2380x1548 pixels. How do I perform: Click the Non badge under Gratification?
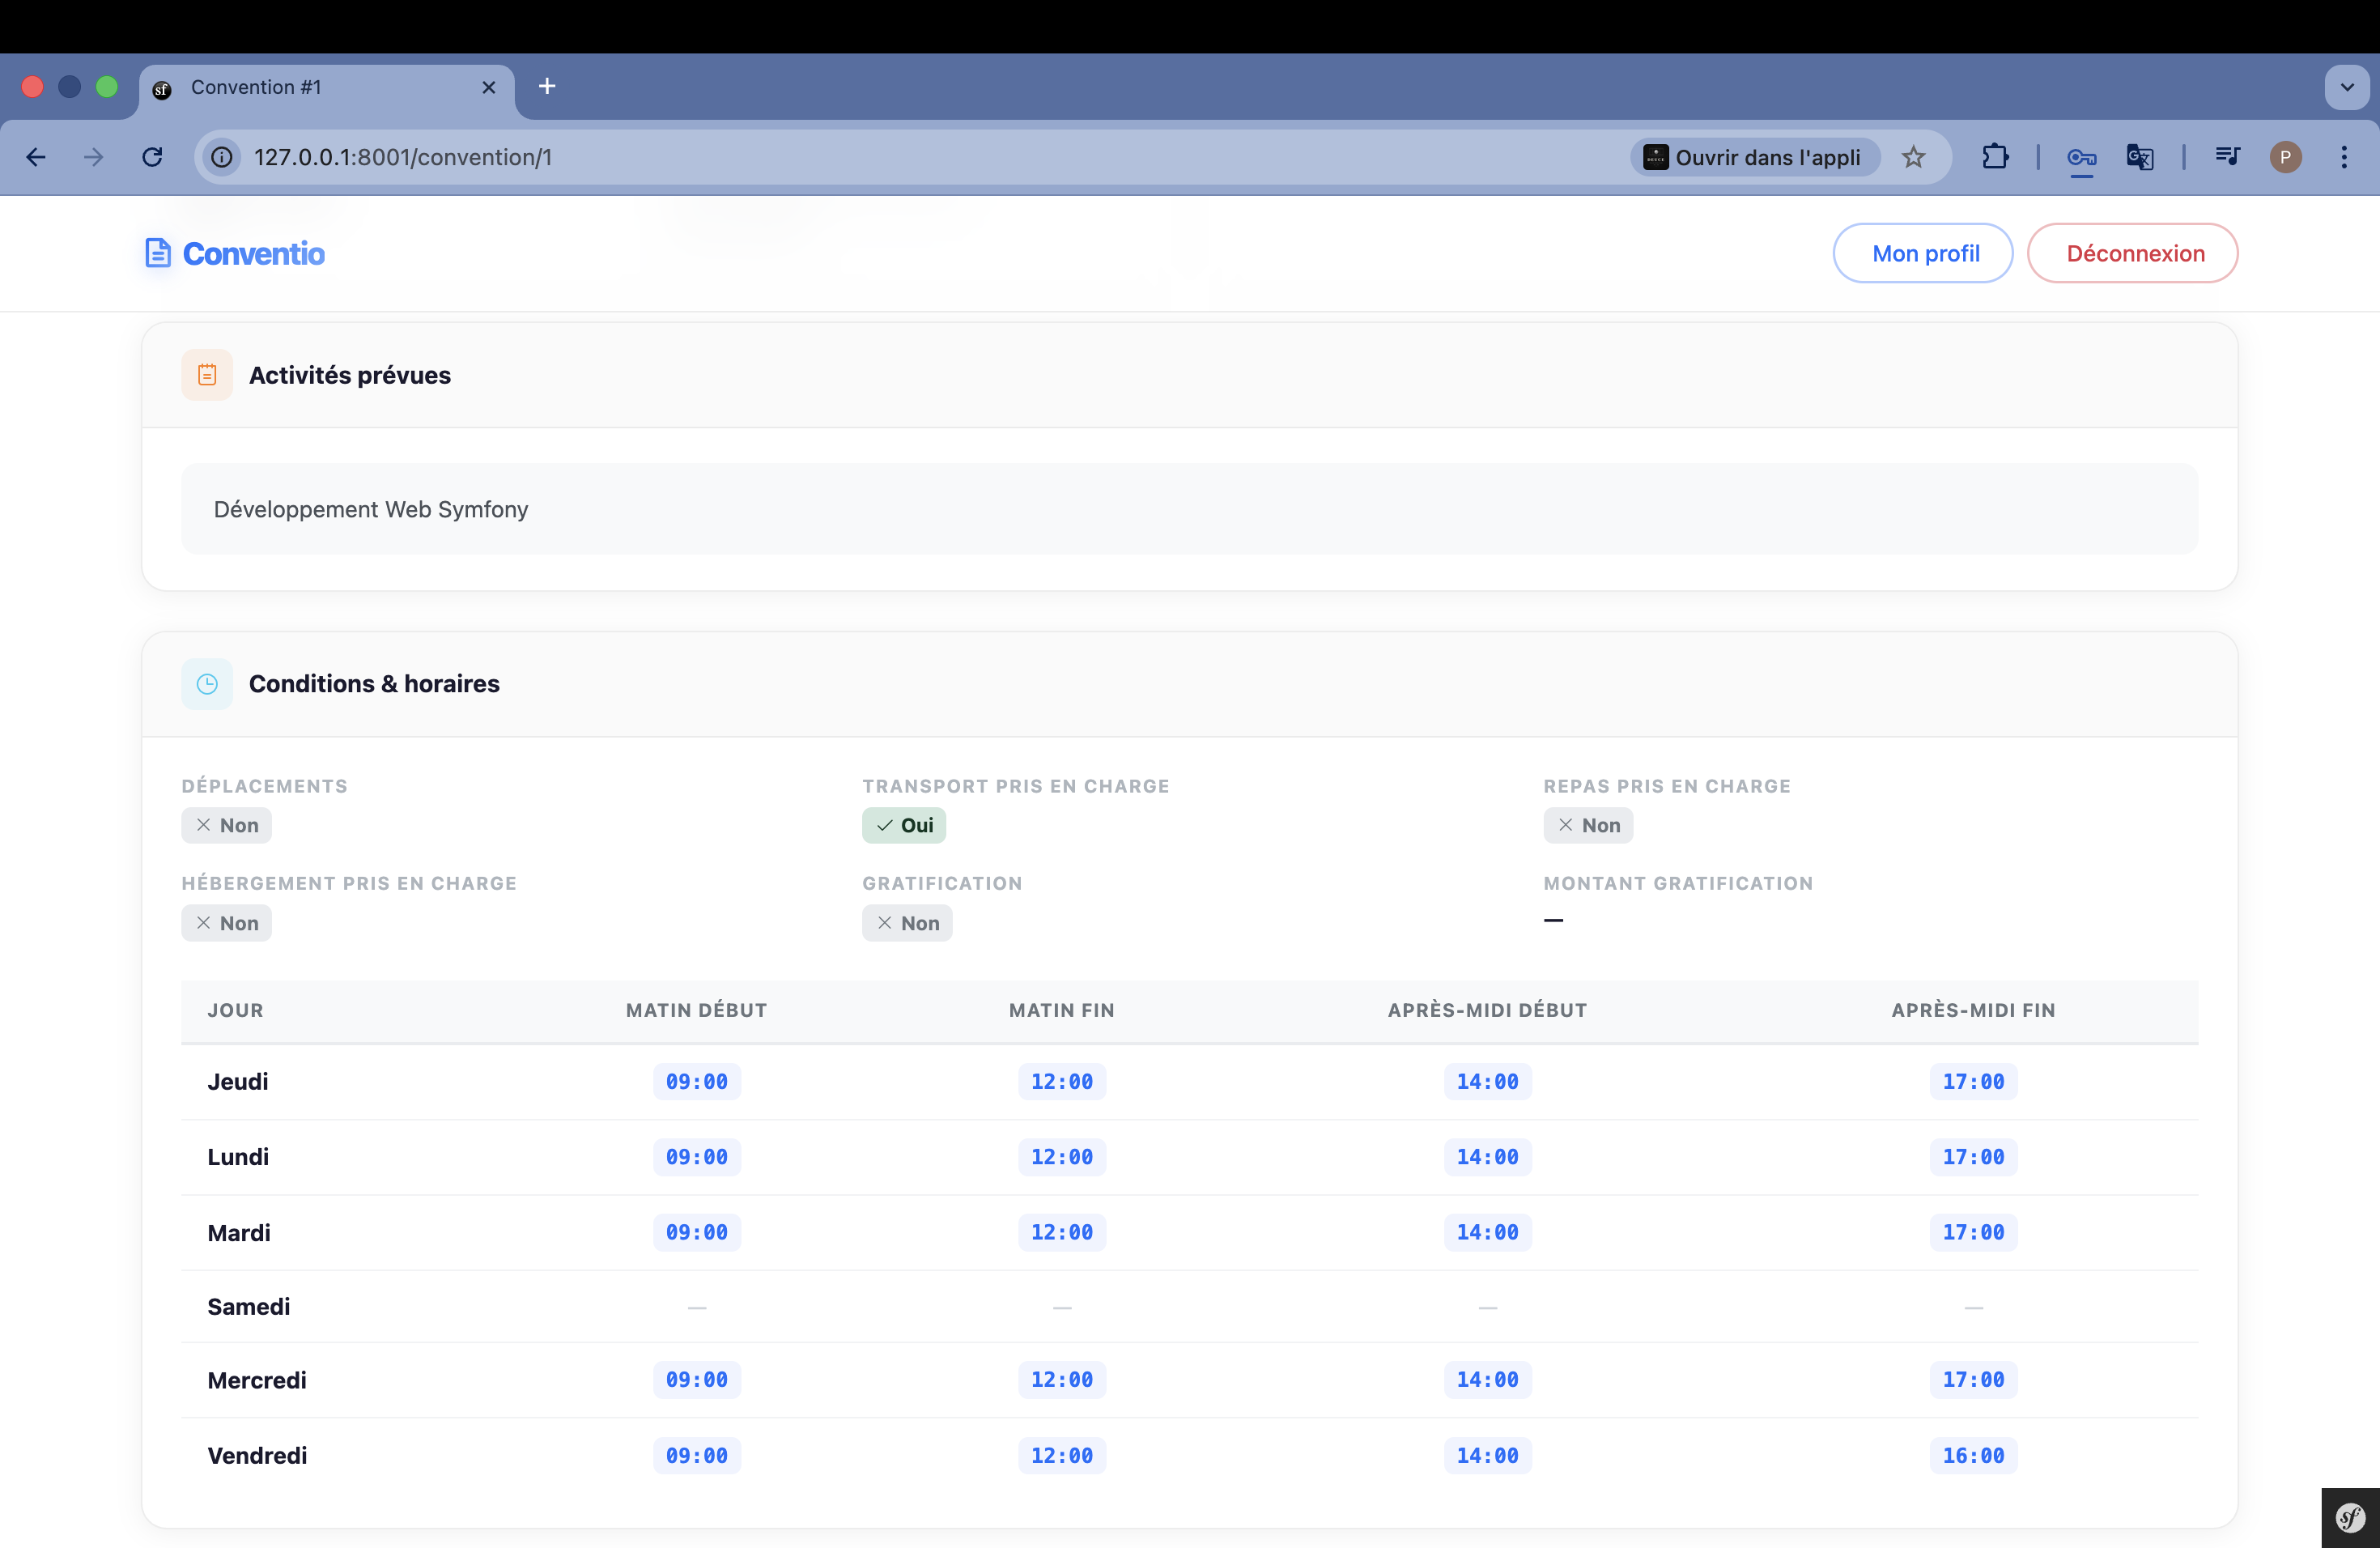click(x=907, y=923)
